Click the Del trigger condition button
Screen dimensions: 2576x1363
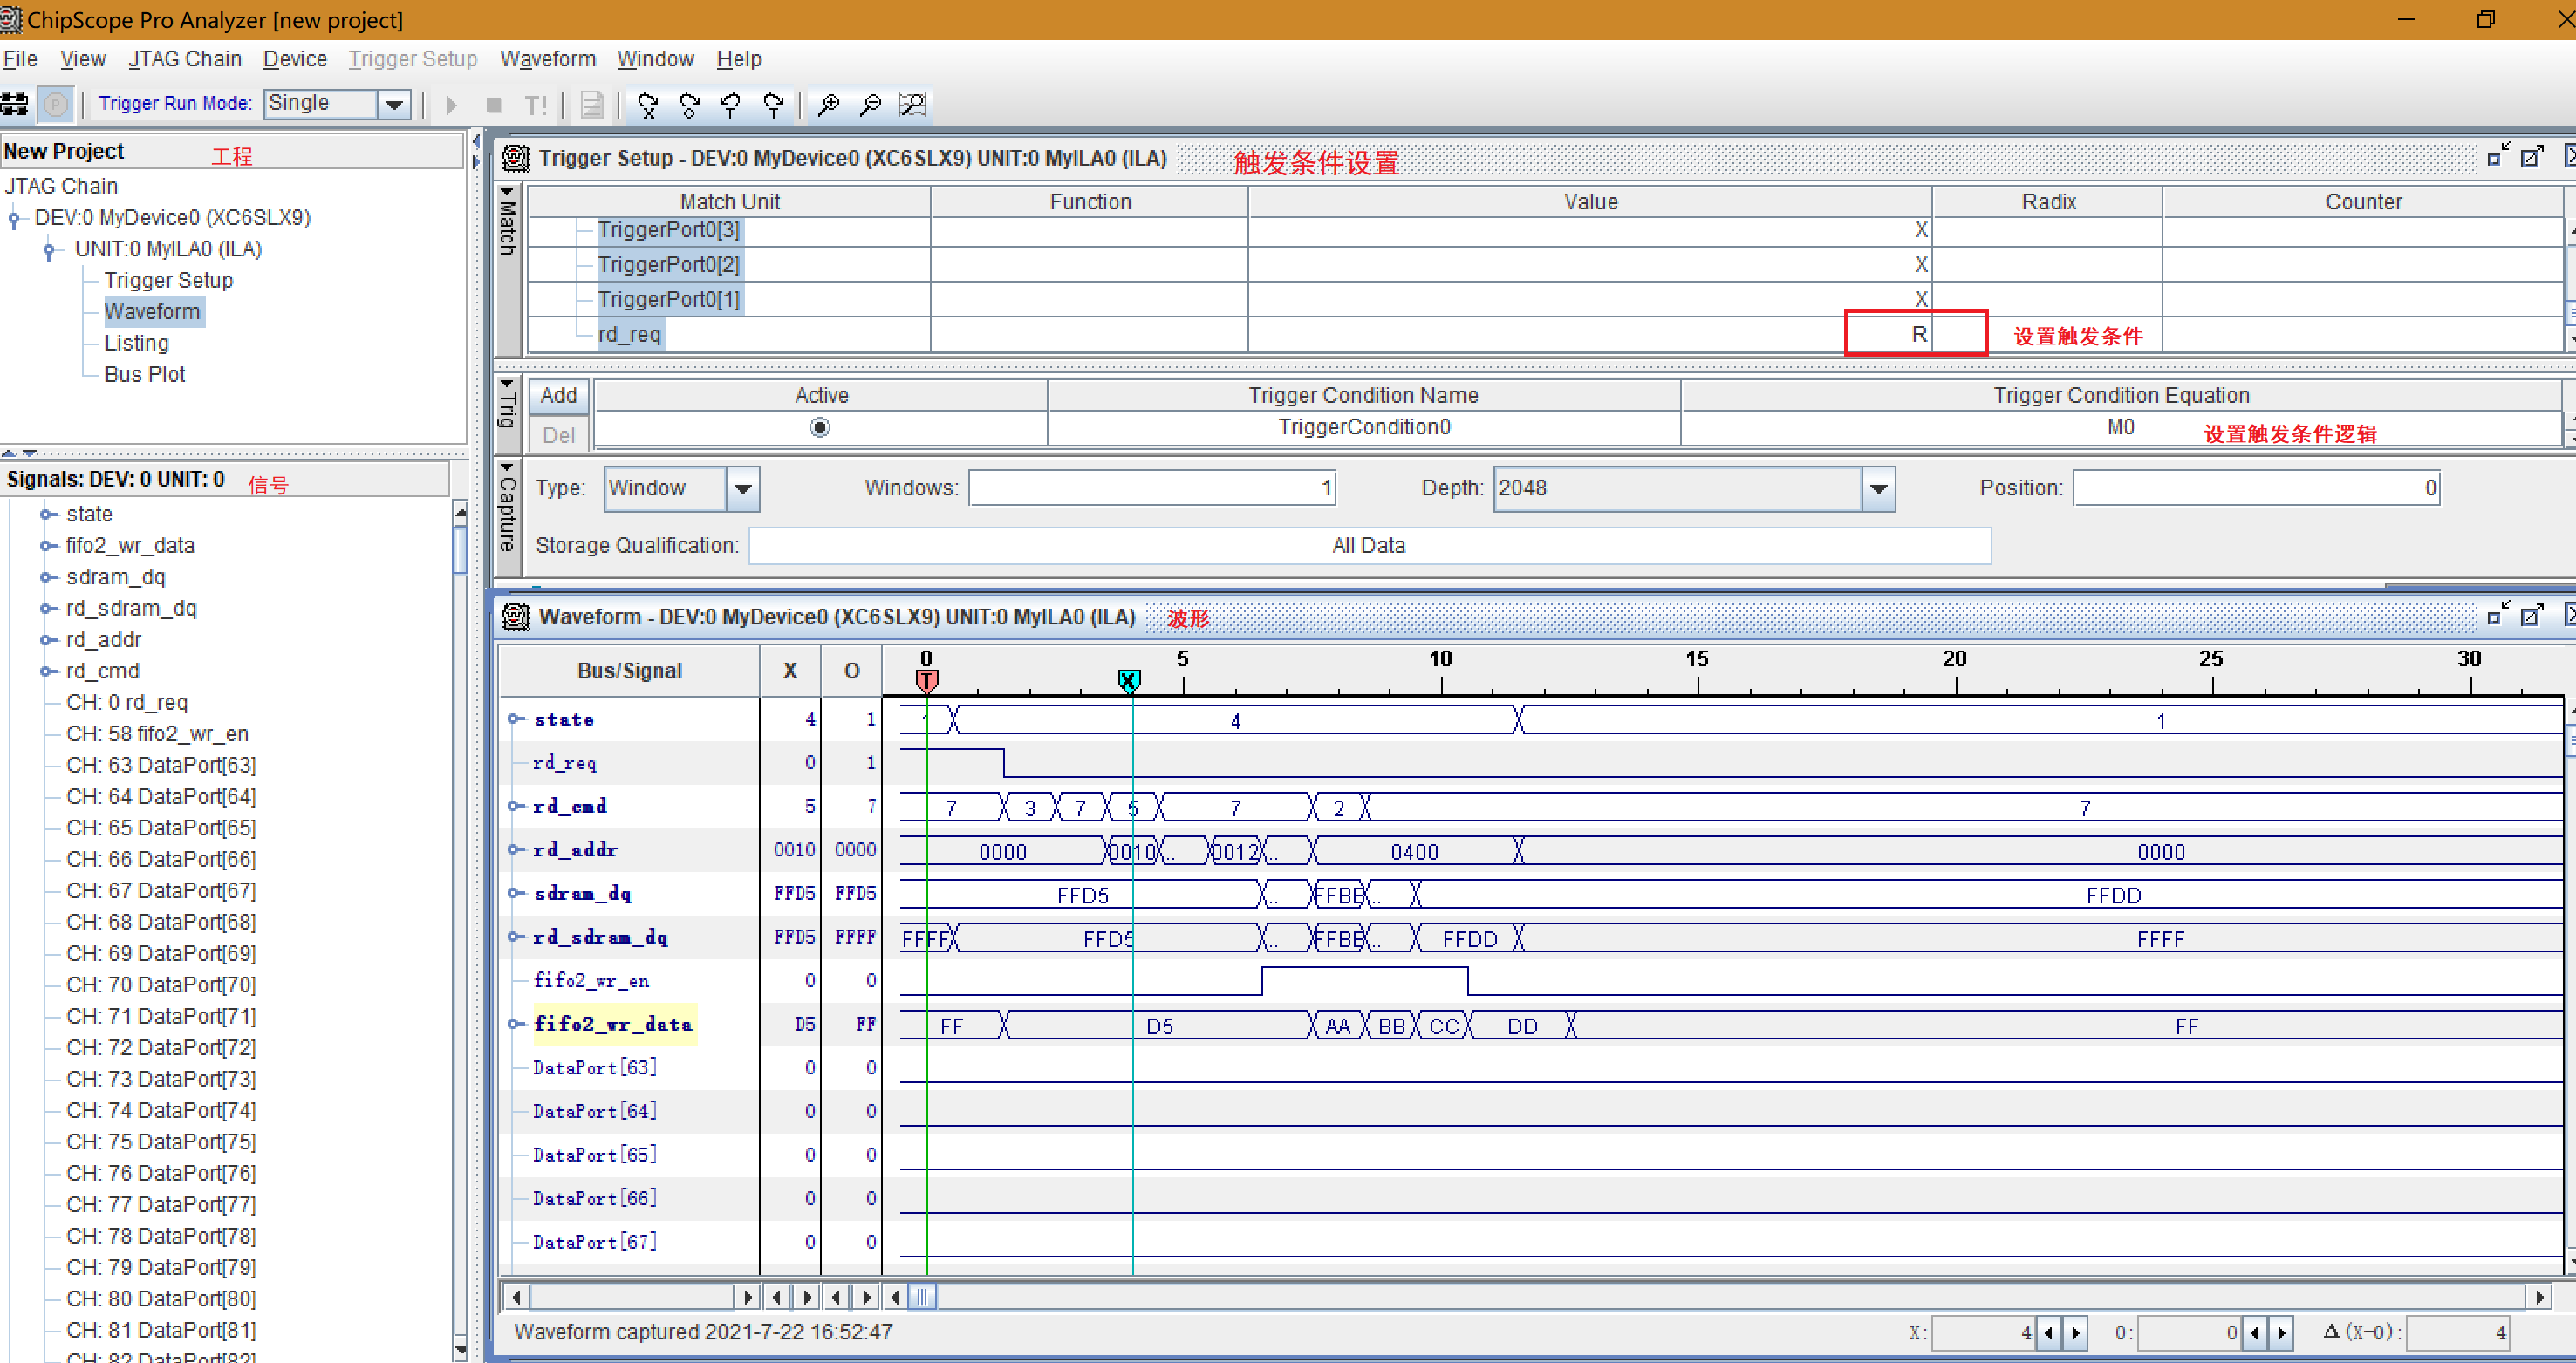pyautogui.click(x=557, y=434)
